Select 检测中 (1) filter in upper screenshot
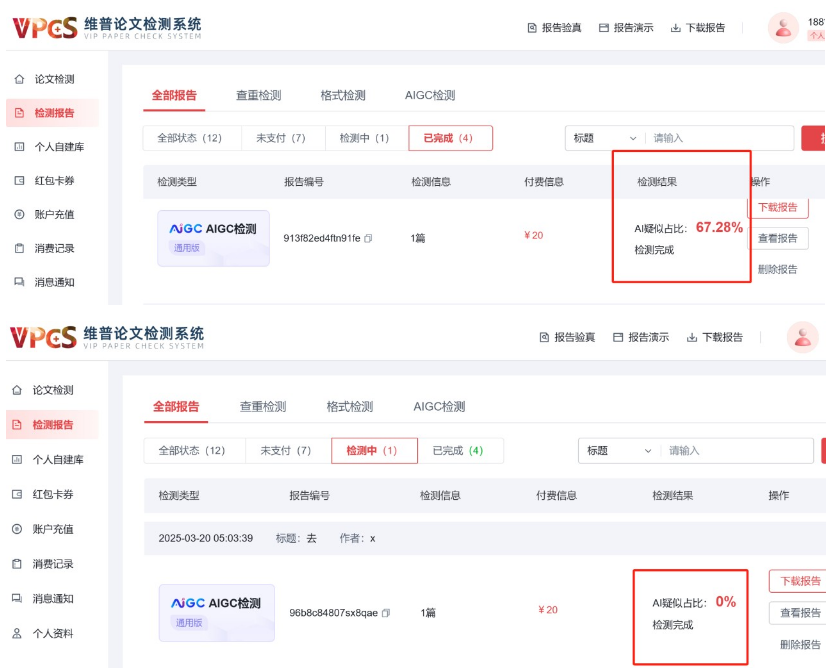 (x=367, y=138)
